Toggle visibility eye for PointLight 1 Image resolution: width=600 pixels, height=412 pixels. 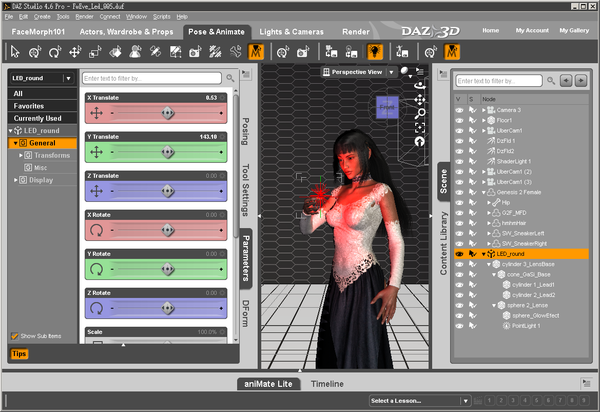[459, 326]
